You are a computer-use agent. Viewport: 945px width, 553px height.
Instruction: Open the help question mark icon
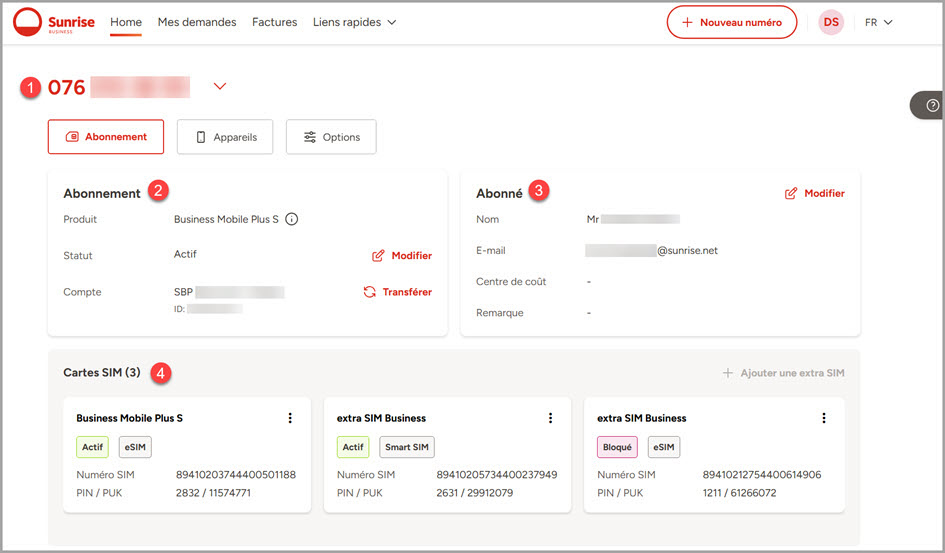point(932,105)
